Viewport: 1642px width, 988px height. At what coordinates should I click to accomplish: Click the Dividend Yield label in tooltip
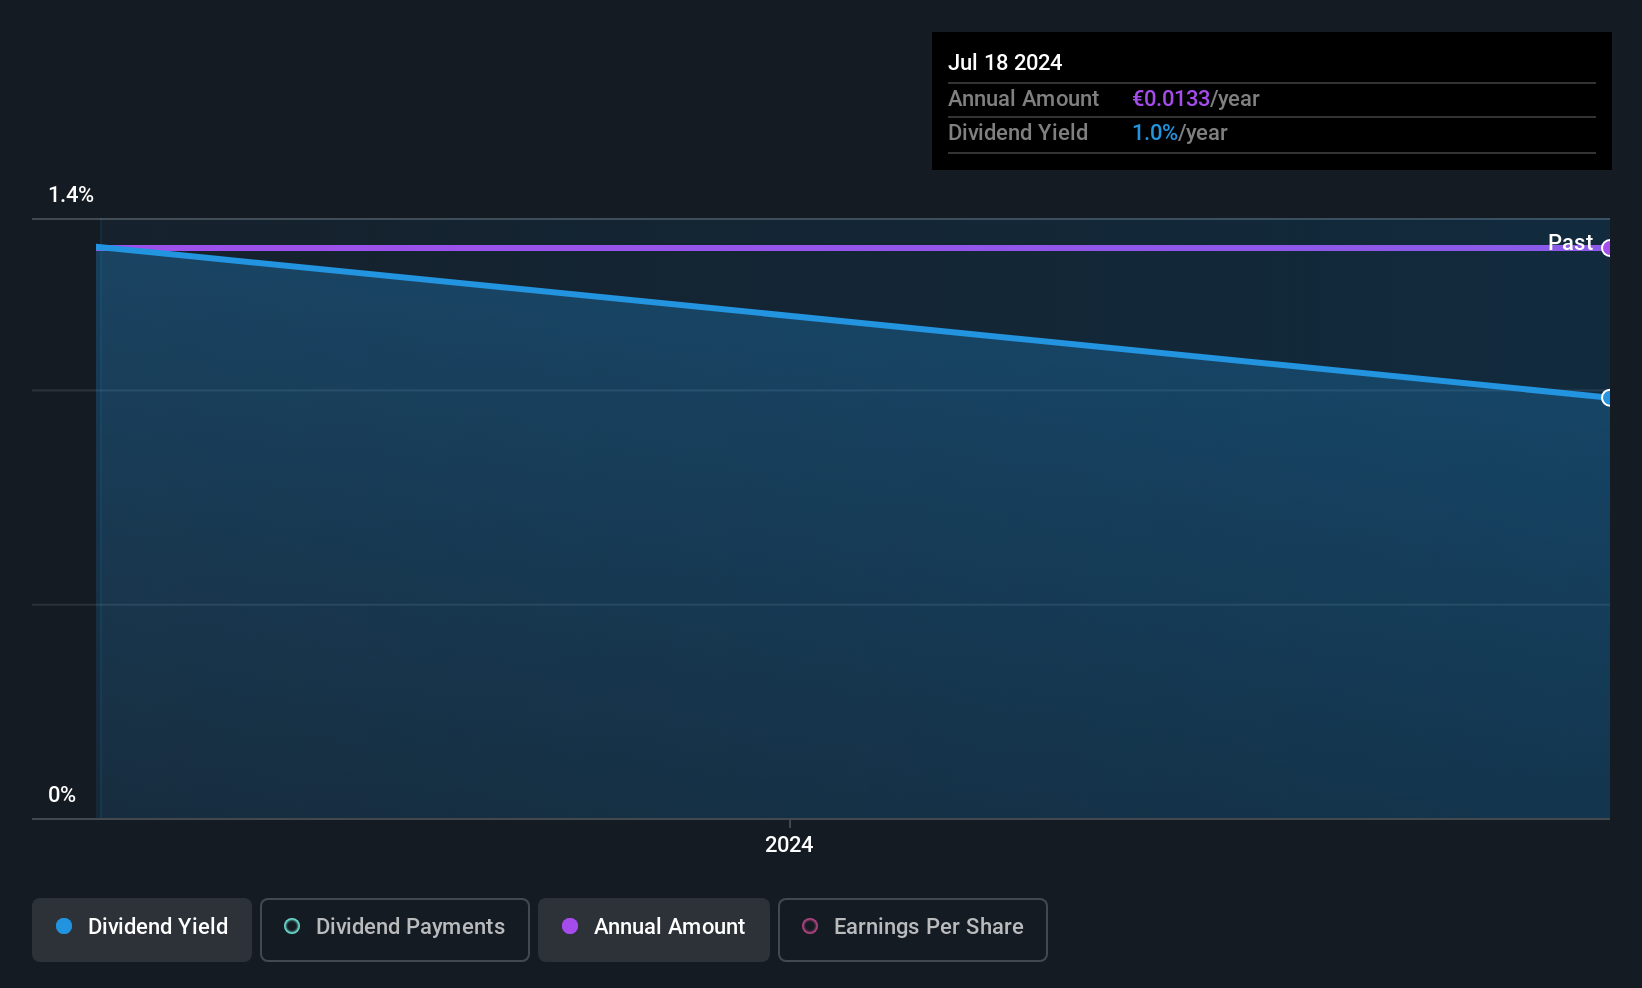1018,132
